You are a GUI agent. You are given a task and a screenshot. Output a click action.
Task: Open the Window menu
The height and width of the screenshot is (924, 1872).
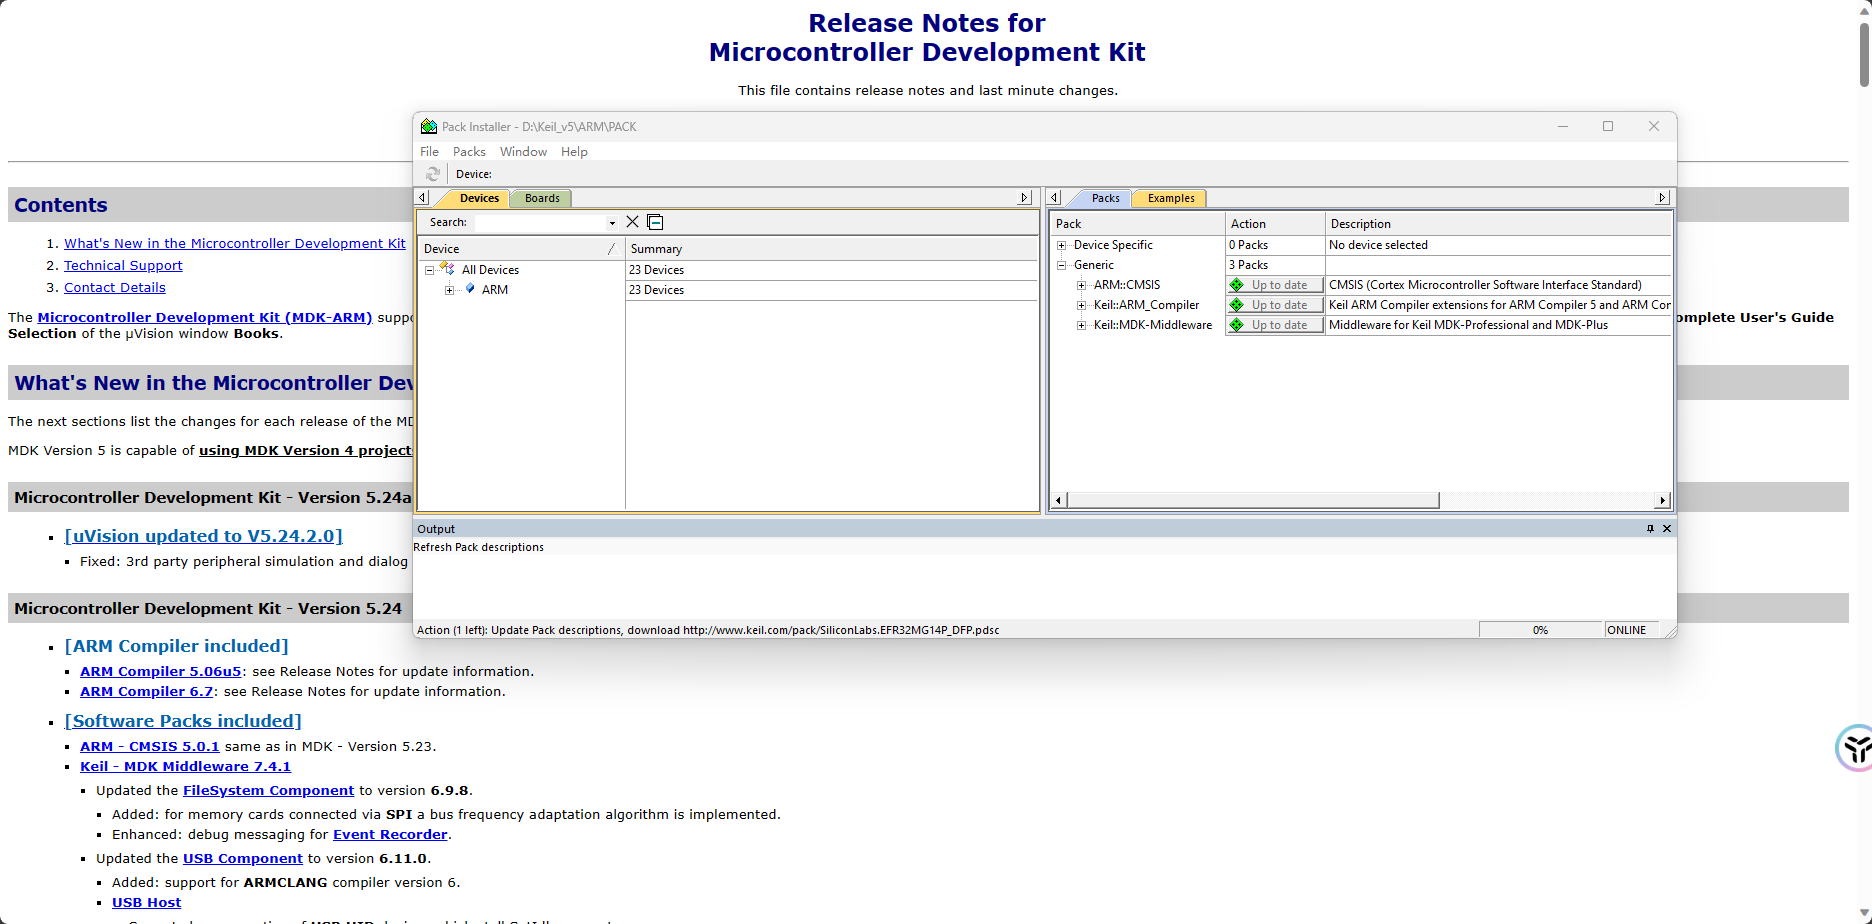pyautogui.click(x=523, y=152)
